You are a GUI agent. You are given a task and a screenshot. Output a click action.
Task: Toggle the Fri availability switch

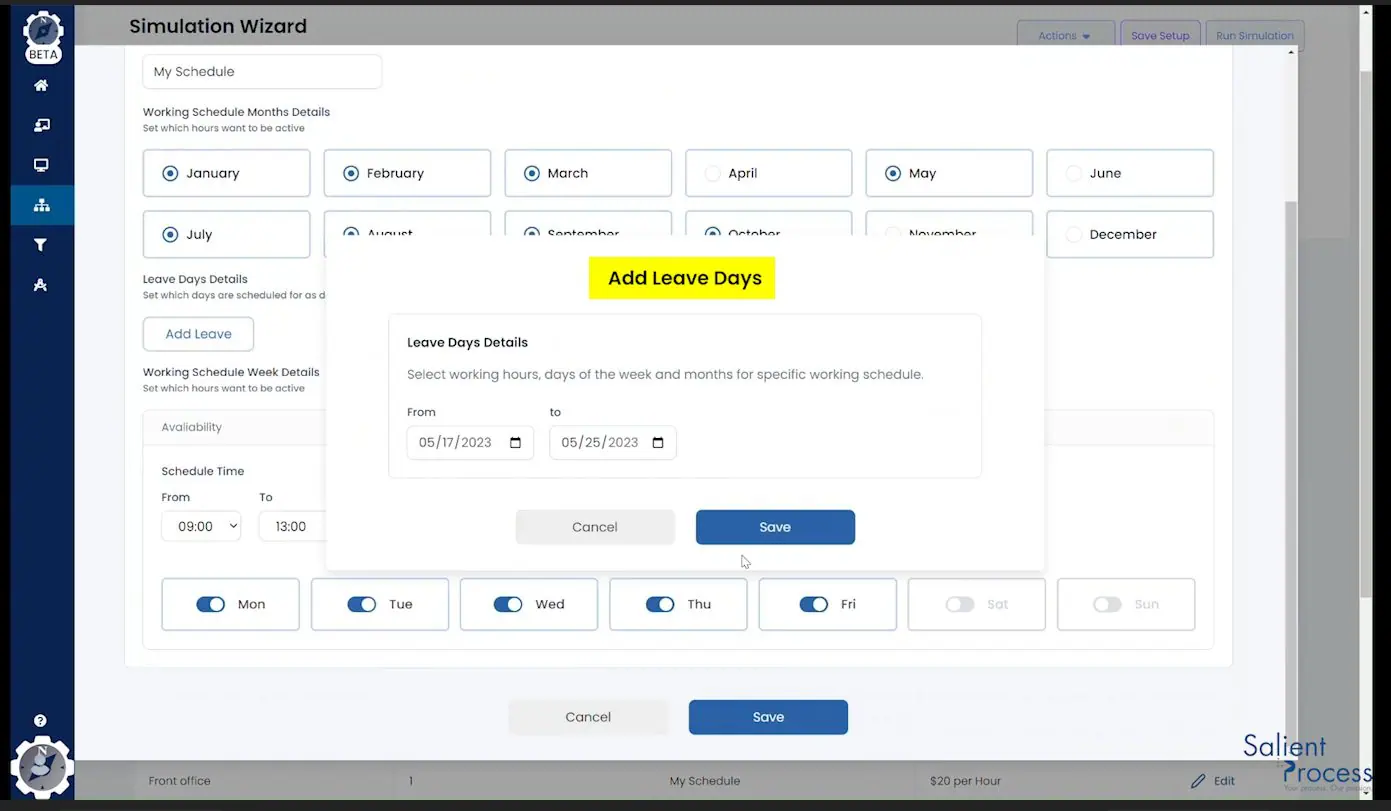tap(814, 604)
